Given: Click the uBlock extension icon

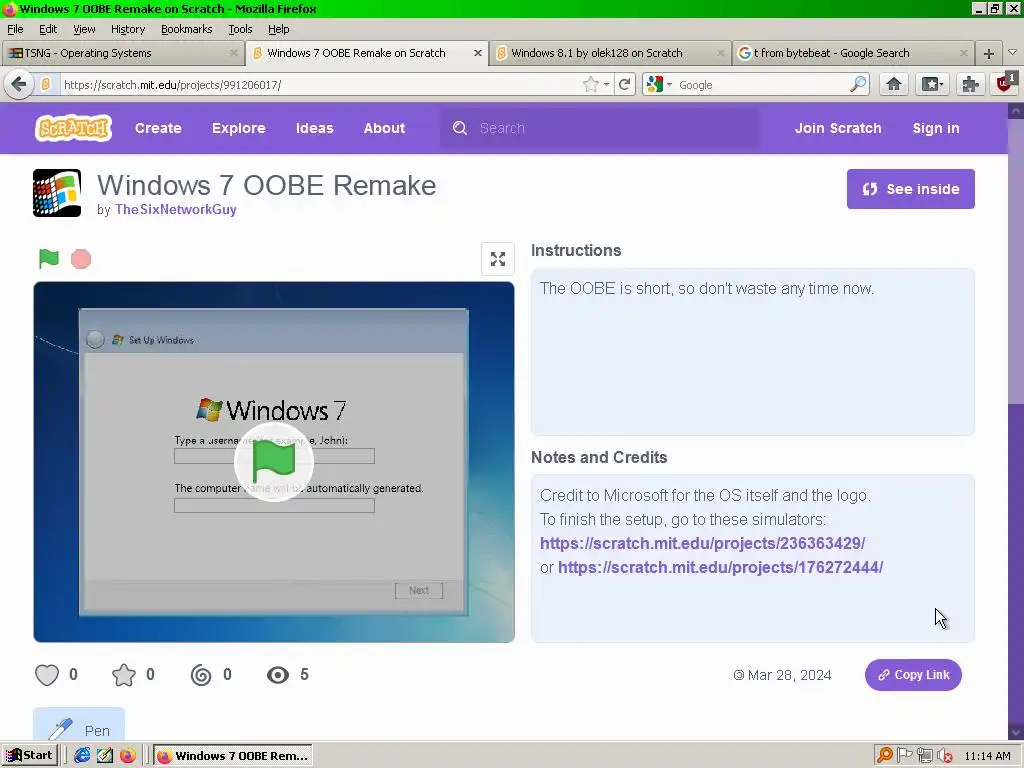Looking at the screenshot, I should (1005, 84).
